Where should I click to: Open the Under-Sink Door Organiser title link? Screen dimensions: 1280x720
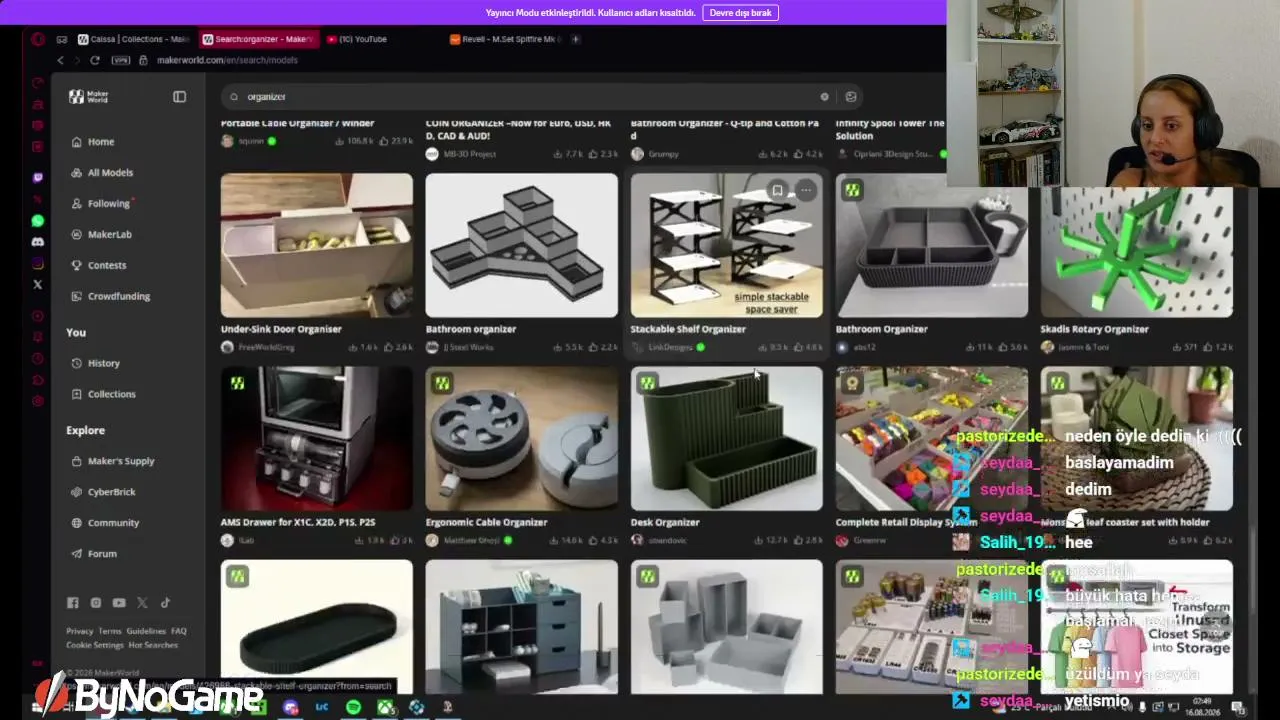281,329
